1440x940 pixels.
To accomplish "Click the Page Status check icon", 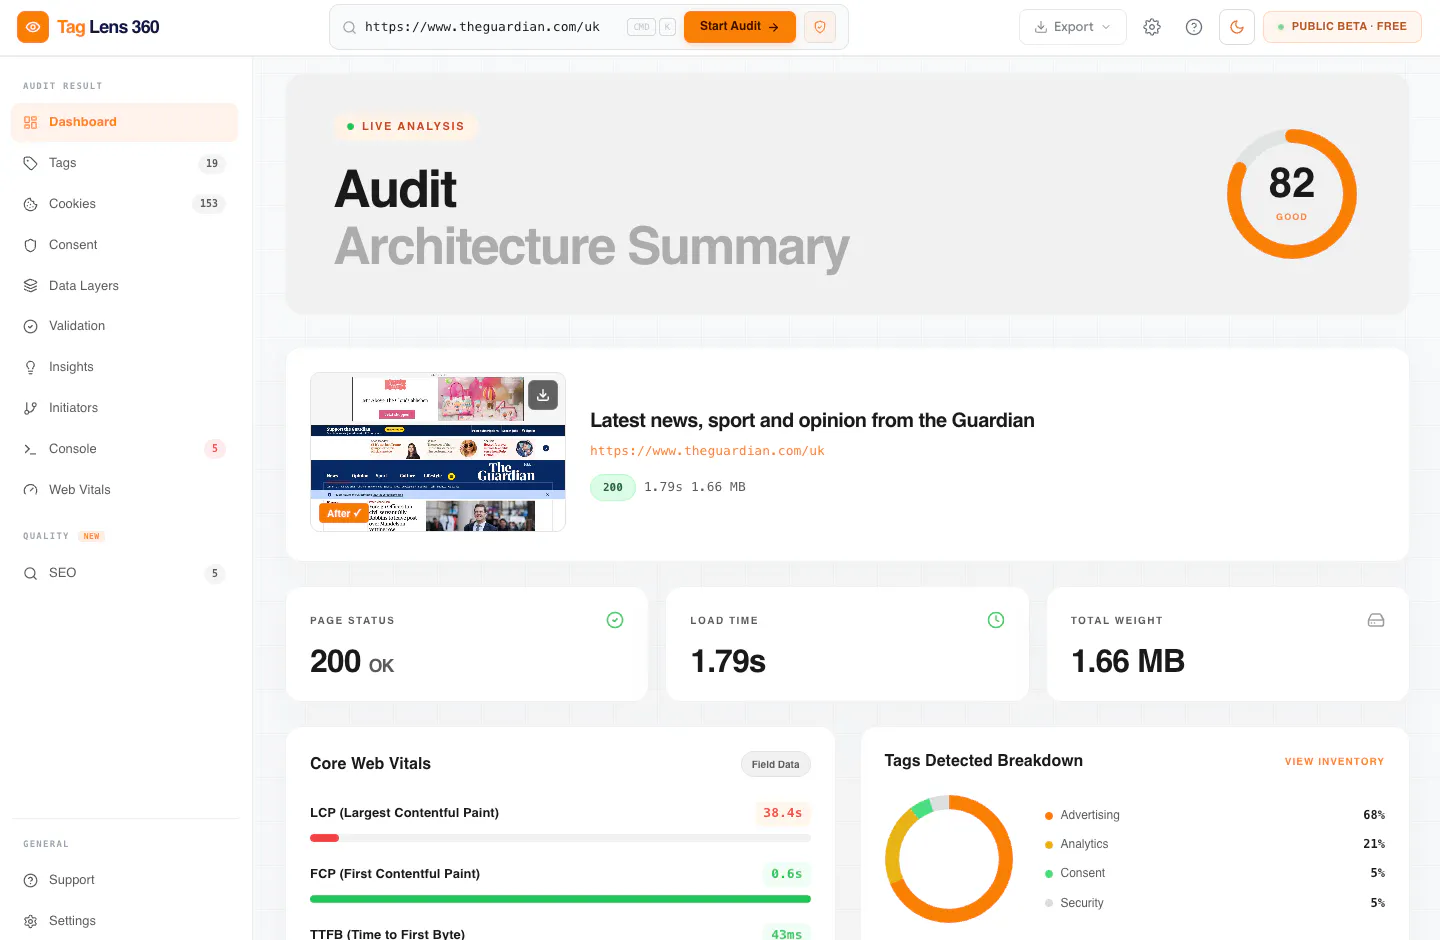I will coord(615,620).
